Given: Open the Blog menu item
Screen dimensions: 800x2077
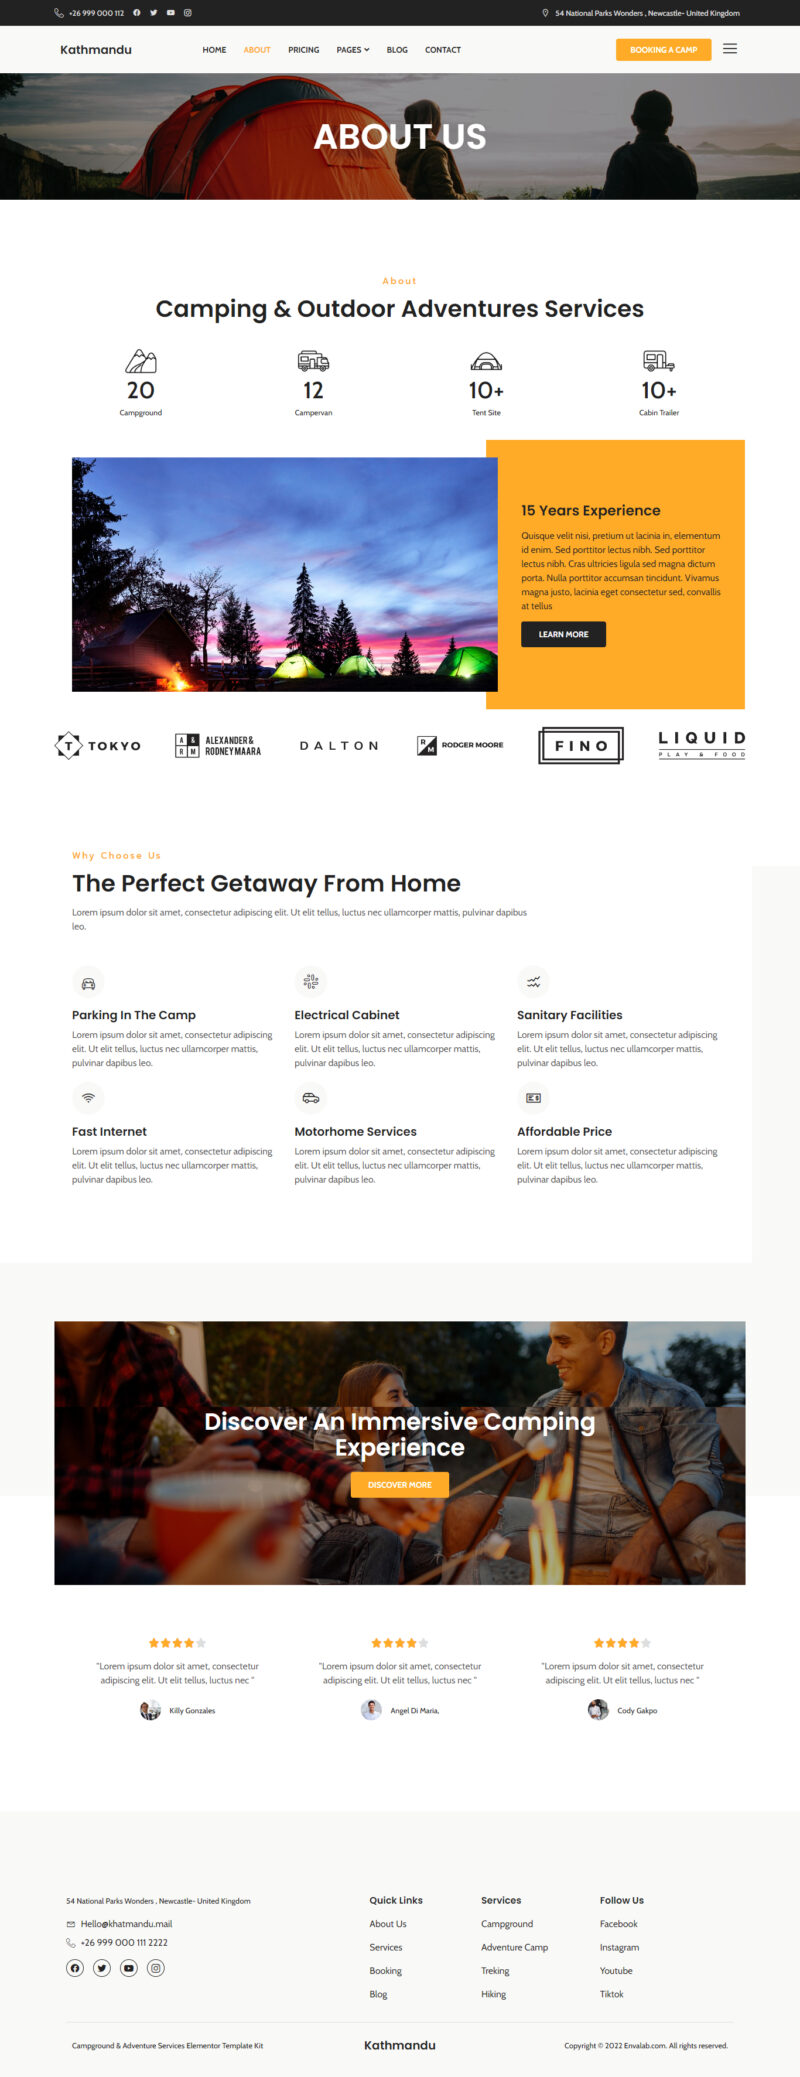Looking at the screenshot, I should pyautogui.click(x=397, y=50).
